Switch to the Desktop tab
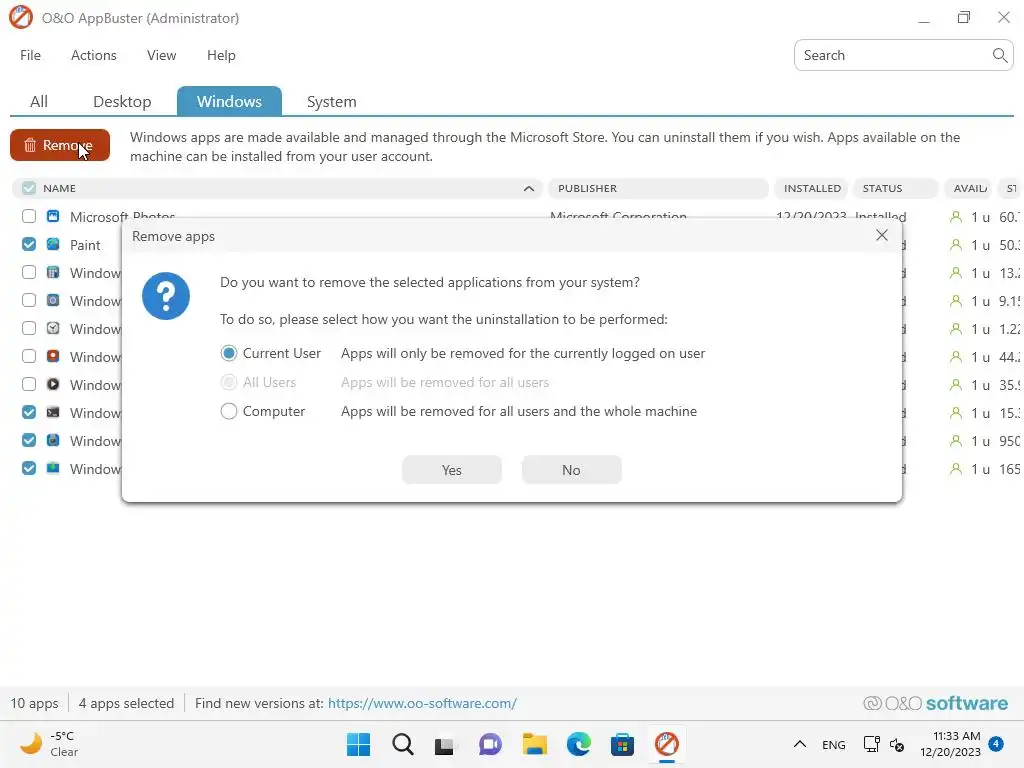1024x768 pixels. (x=122, y=102)
